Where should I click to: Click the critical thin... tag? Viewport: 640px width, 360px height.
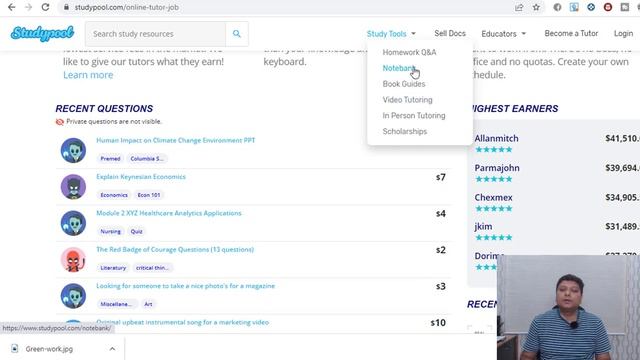pyautogui.click(x=152, y=268)
